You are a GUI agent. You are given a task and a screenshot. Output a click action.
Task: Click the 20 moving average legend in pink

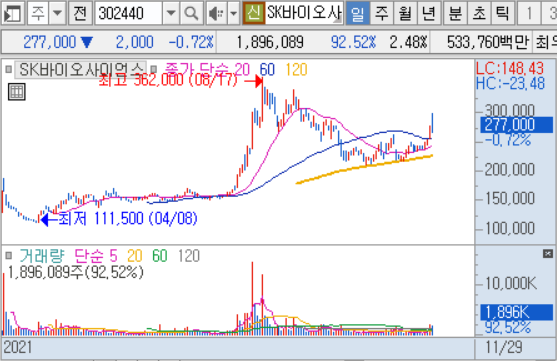point(242,69)
